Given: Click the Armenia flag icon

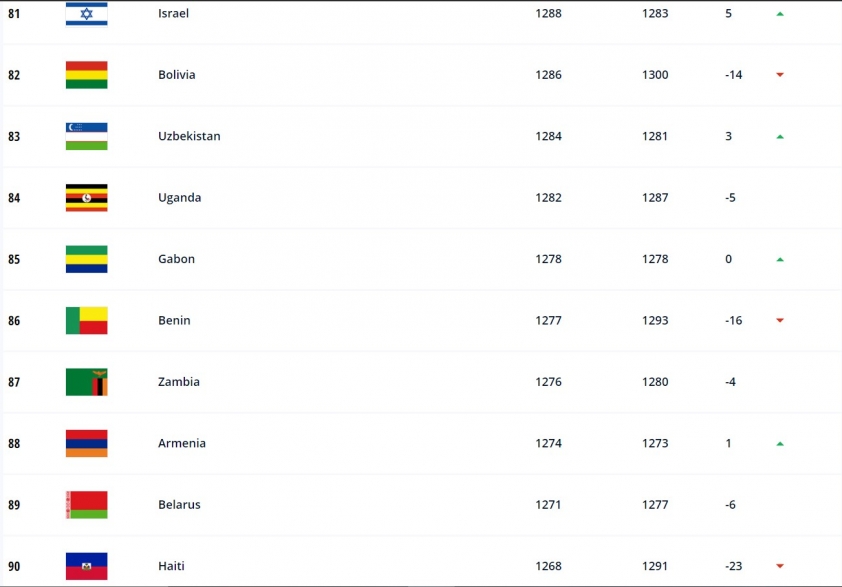Looking at the screenshot, I should coord(86,443).
